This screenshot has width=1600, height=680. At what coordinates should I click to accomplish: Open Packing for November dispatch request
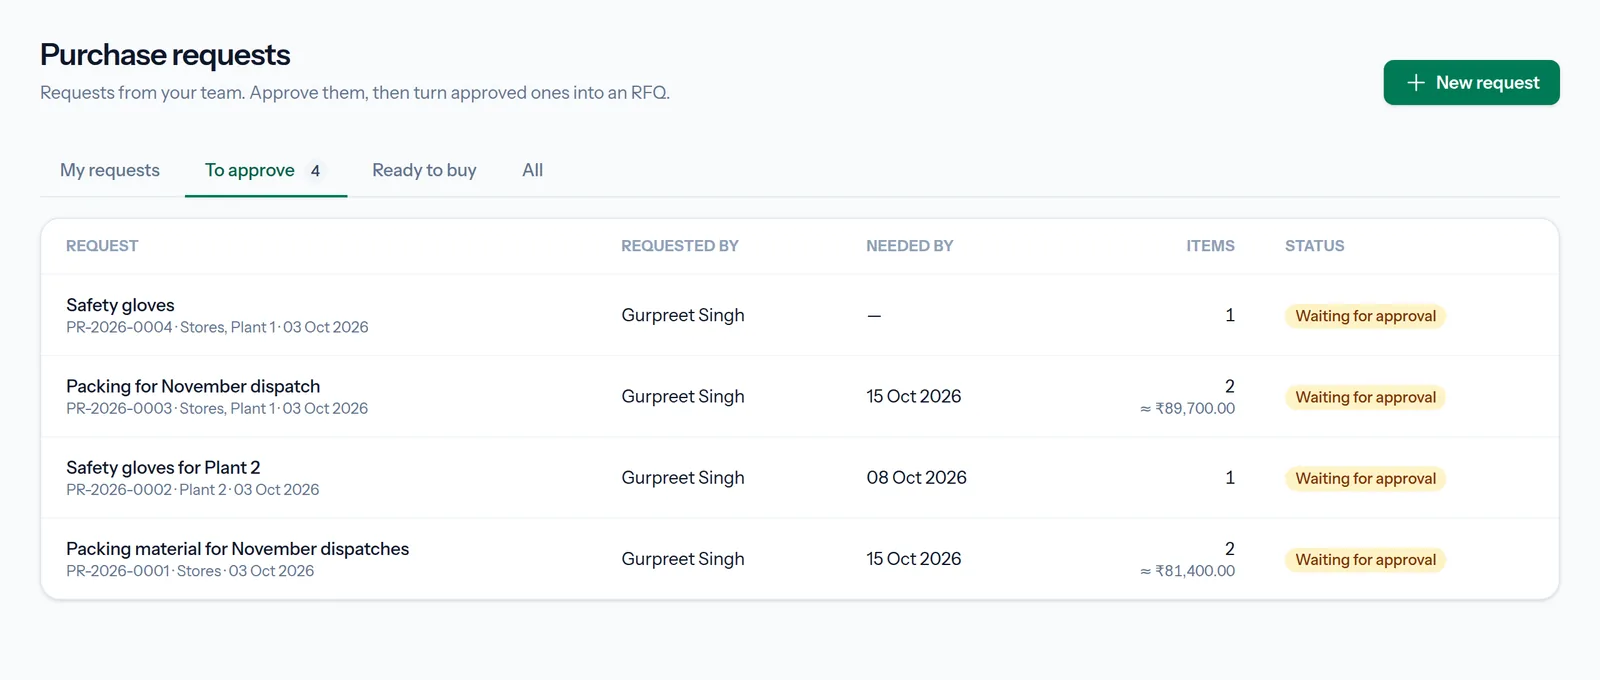pos(193,386)
